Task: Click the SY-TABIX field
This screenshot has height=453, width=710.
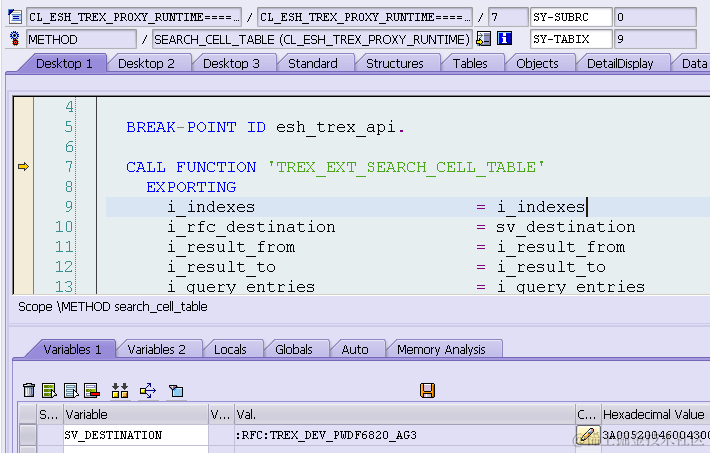Action: [571, 39]
